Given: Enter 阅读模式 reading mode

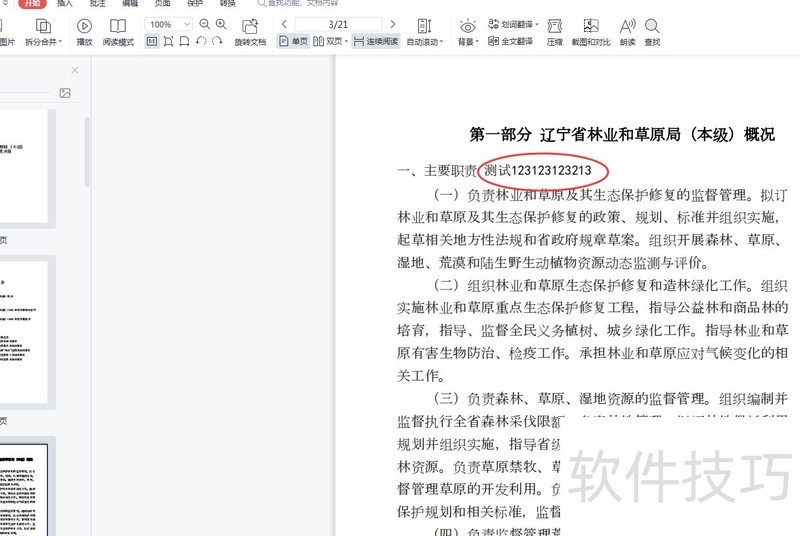Looking at the screenshot, I should [x=118, y=32].
